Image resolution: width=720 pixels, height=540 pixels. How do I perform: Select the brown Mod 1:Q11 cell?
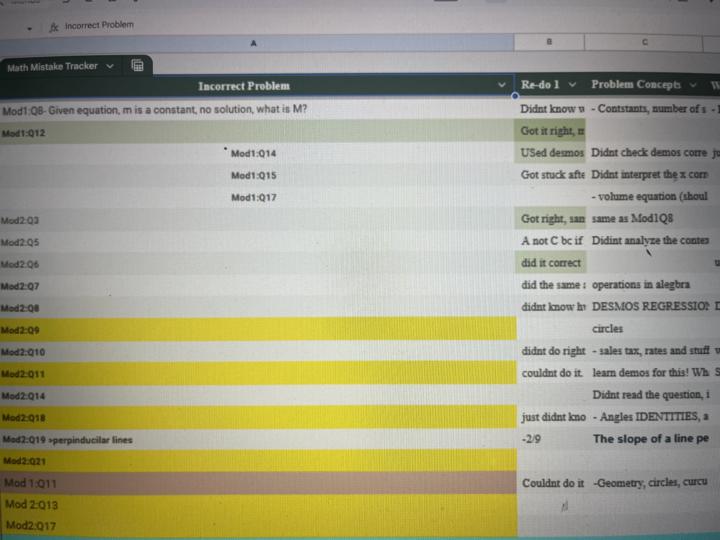(x=258, y=483)
